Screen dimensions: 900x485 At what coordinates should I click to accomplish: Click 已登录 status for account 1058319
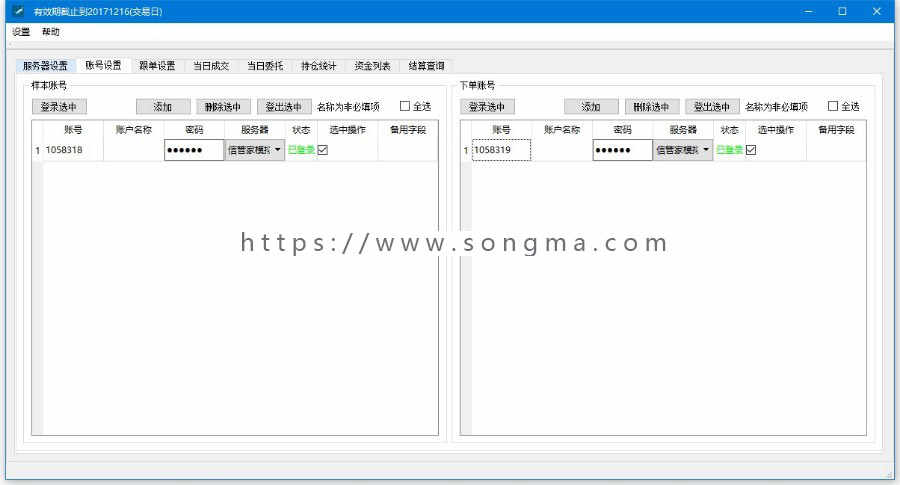pos(729,150)
